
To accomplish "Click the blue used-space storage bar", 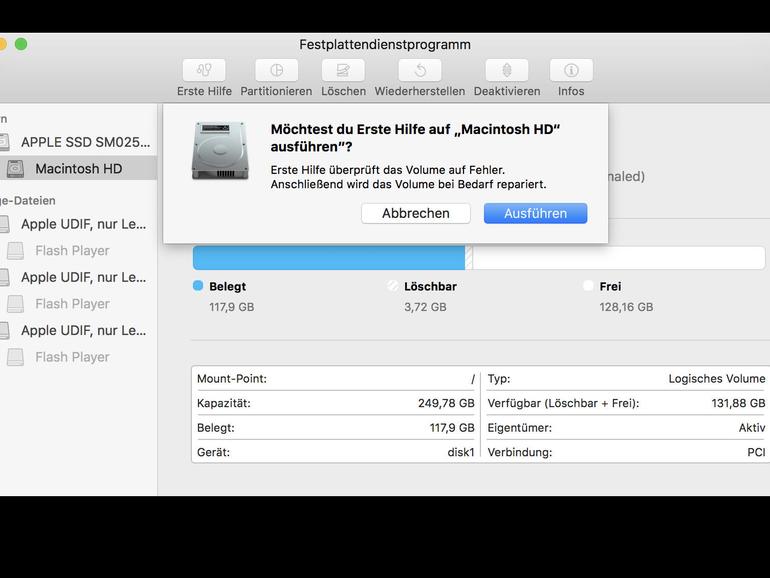I will click(x=328, y=258).
